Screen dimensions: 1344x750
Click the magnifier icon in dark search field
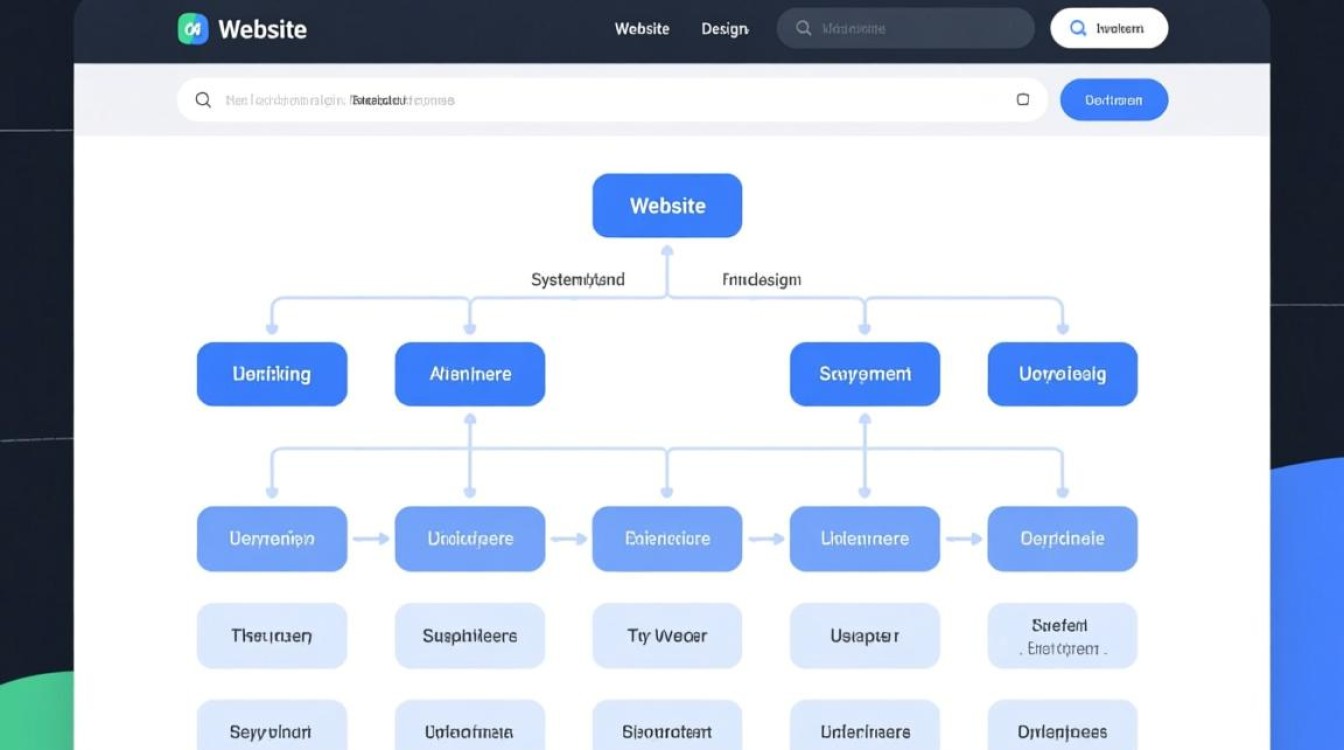[x=803, y=29]
